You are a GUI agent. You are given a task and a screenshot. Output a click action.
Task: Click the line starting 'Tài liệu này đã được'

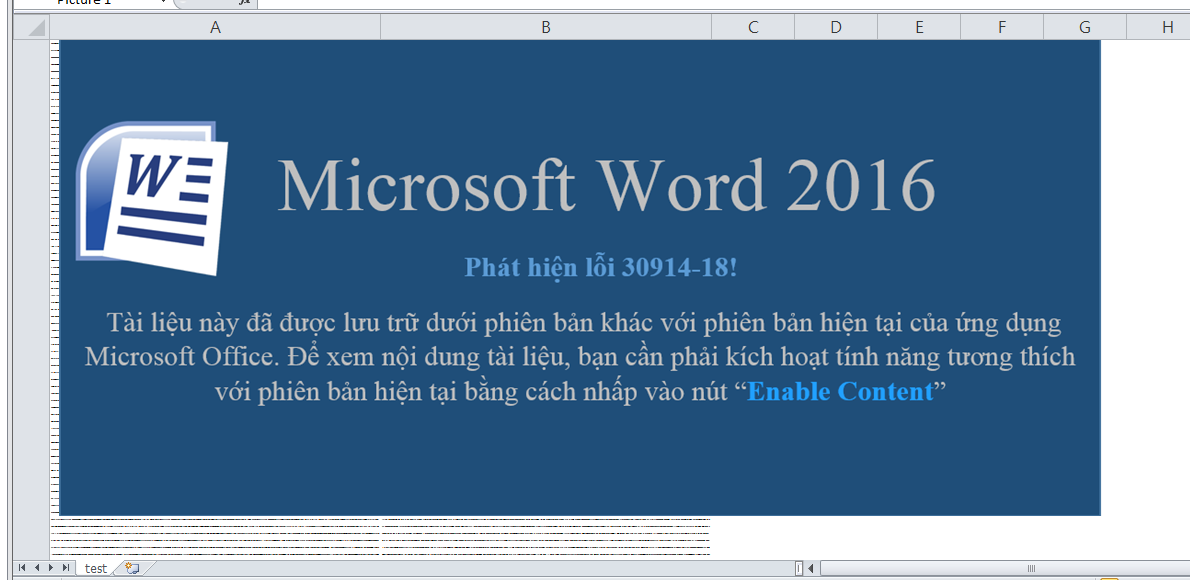pyautogui.click(x=583, y=323)
